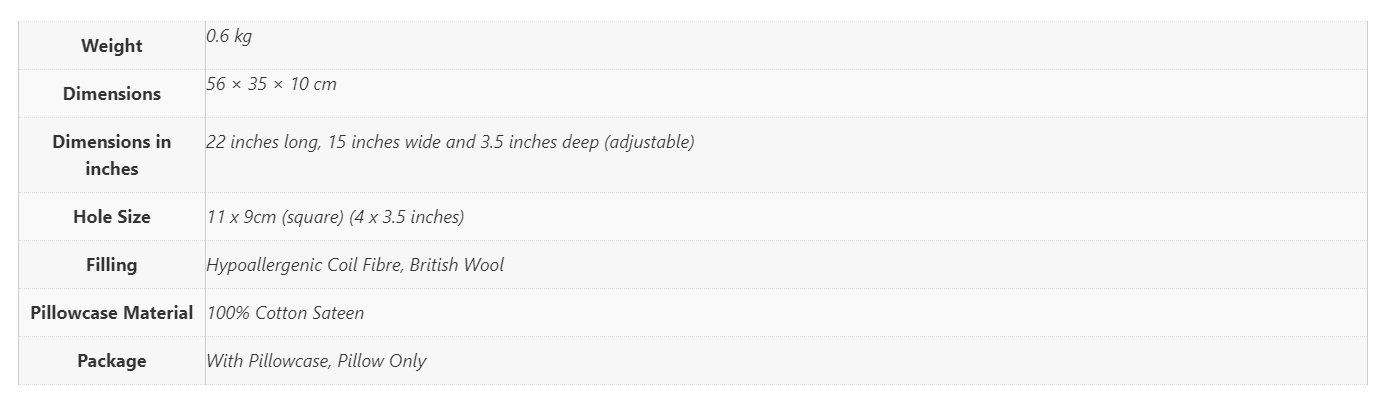This screenshot has width=1381, height=413.
Task: Click the Dimensions in inches label
Action: [112, 155]
